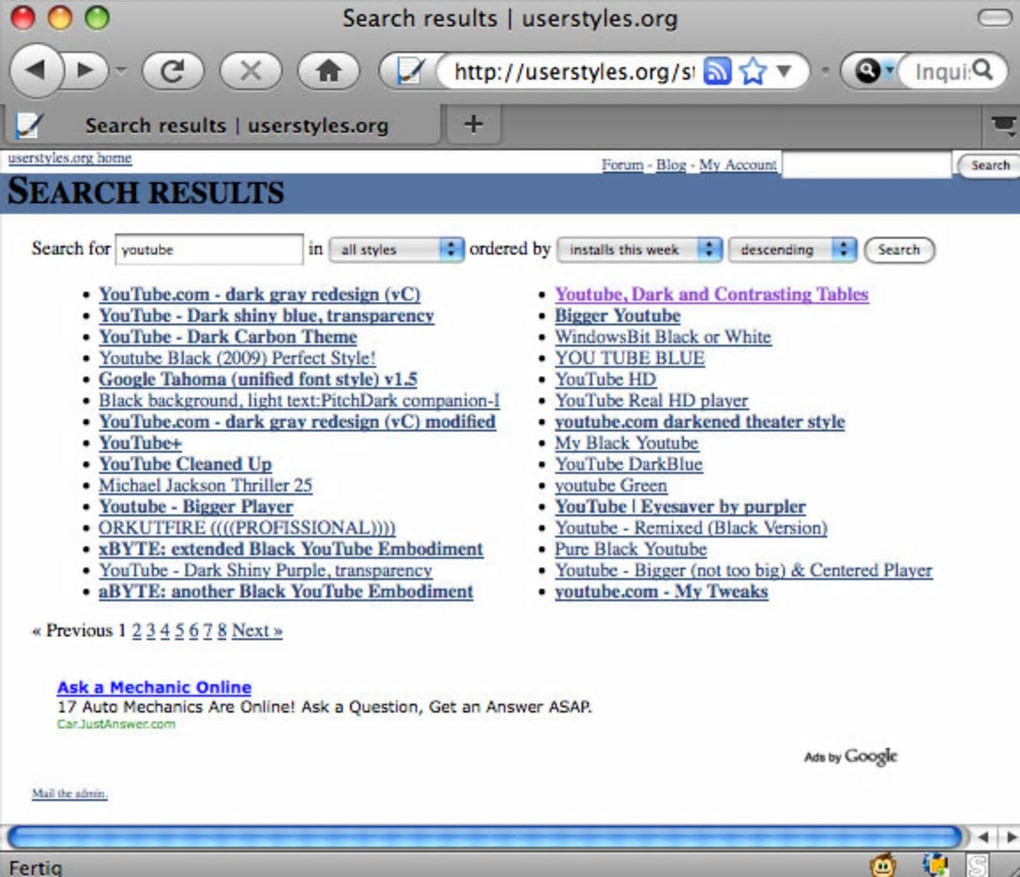
Task: Open the list-all-tabs button at right
Action: pyautogui.click(x=1002, y=124)
